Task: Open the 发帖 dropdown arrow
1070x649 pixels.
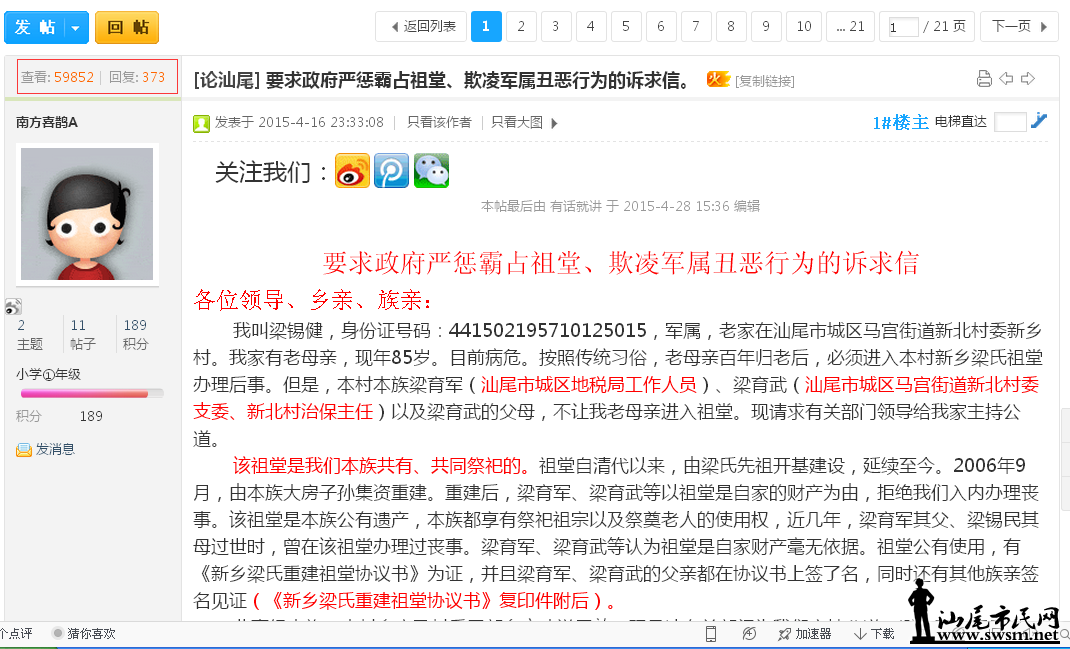Action: (76, 28)
